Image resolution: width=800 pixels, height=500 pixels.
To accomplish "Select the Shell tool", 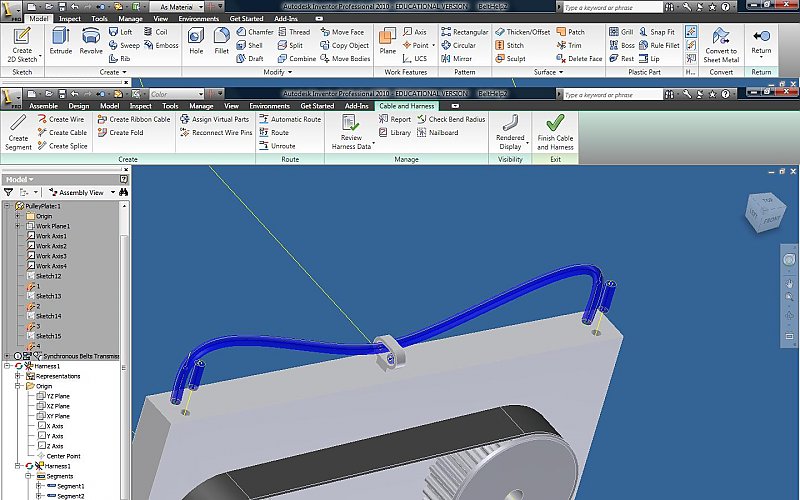I will tap(249, 45).
